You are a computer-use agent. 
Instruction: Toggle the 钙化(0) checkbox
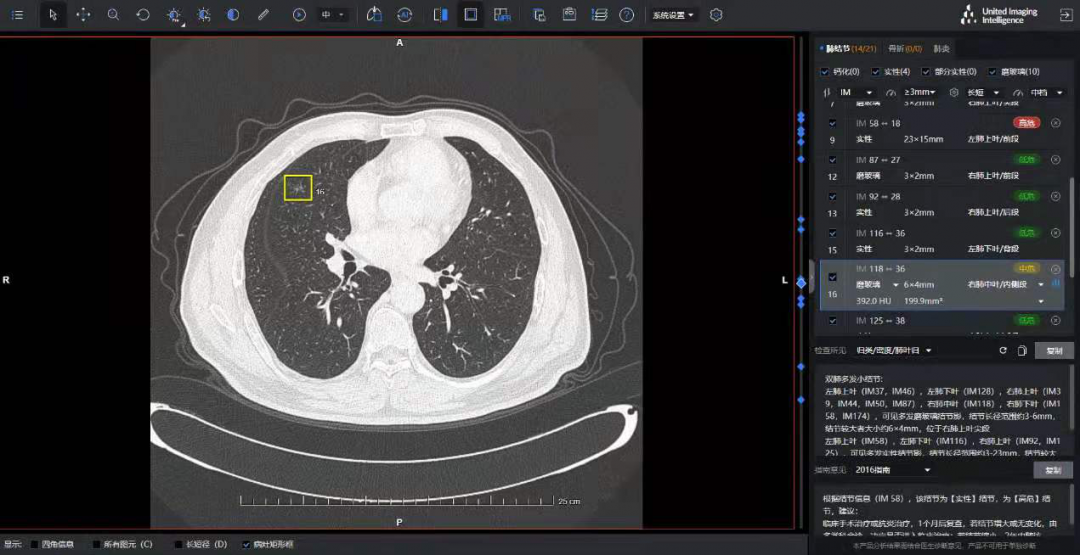(824, 72)
